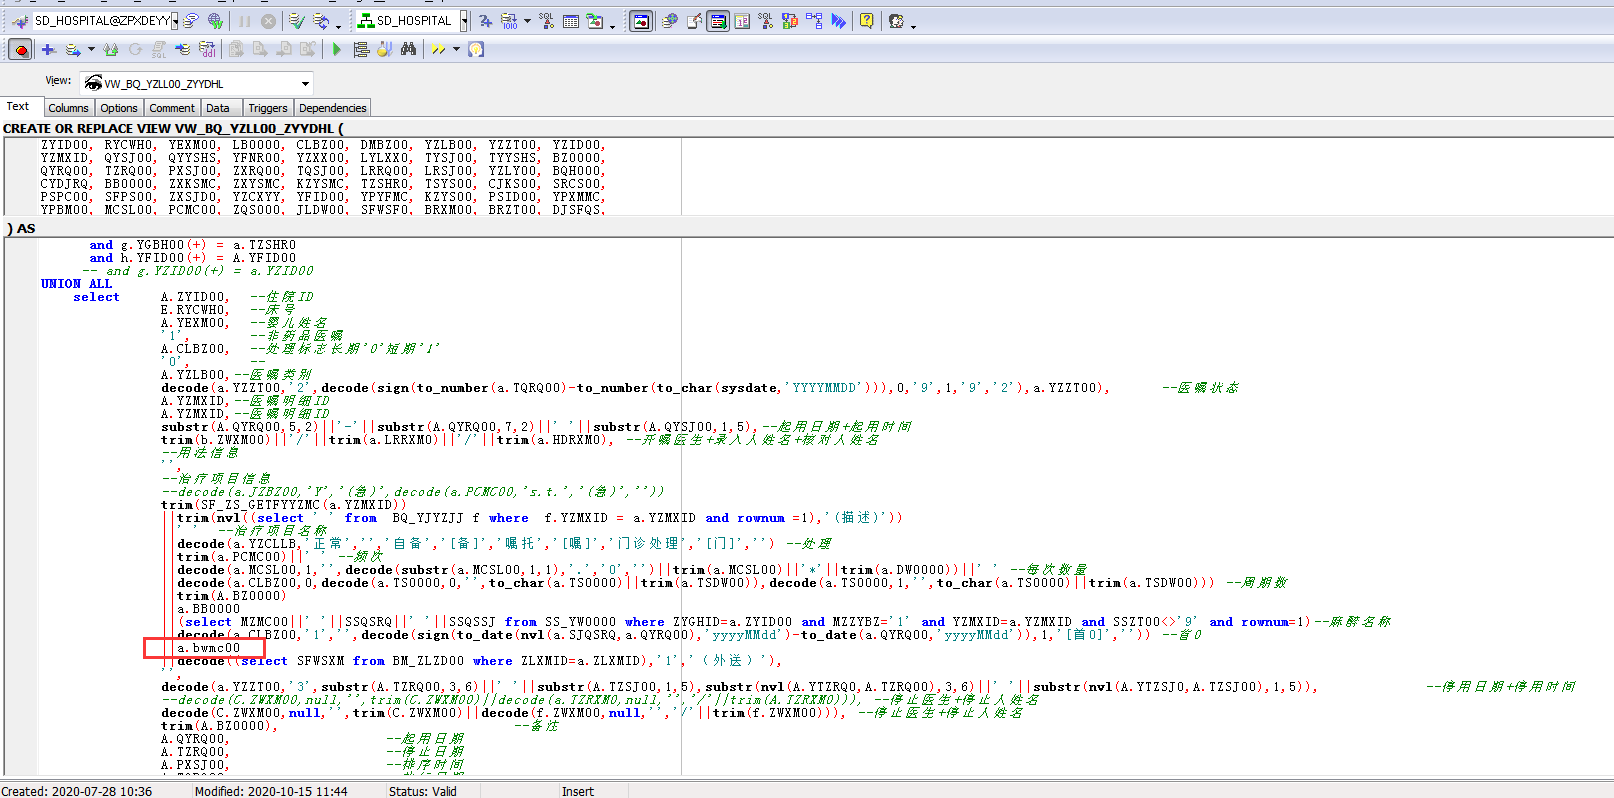Switch to the Columns tab
The height and width of the screenshot is (798, 1614).
click(x=68, y=108)
